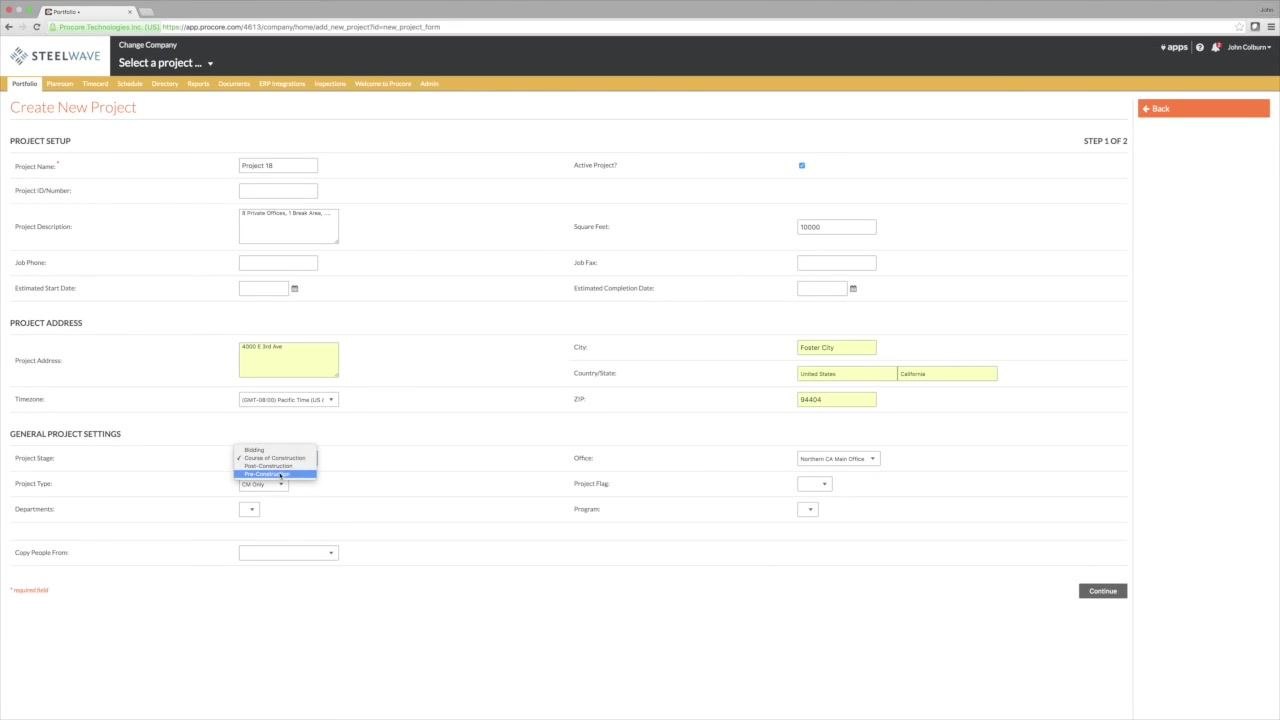Image resolution: width=1280 pixels, height=720 pixels.
Task: Choose Bidding in the stage list
Action: 275,450
